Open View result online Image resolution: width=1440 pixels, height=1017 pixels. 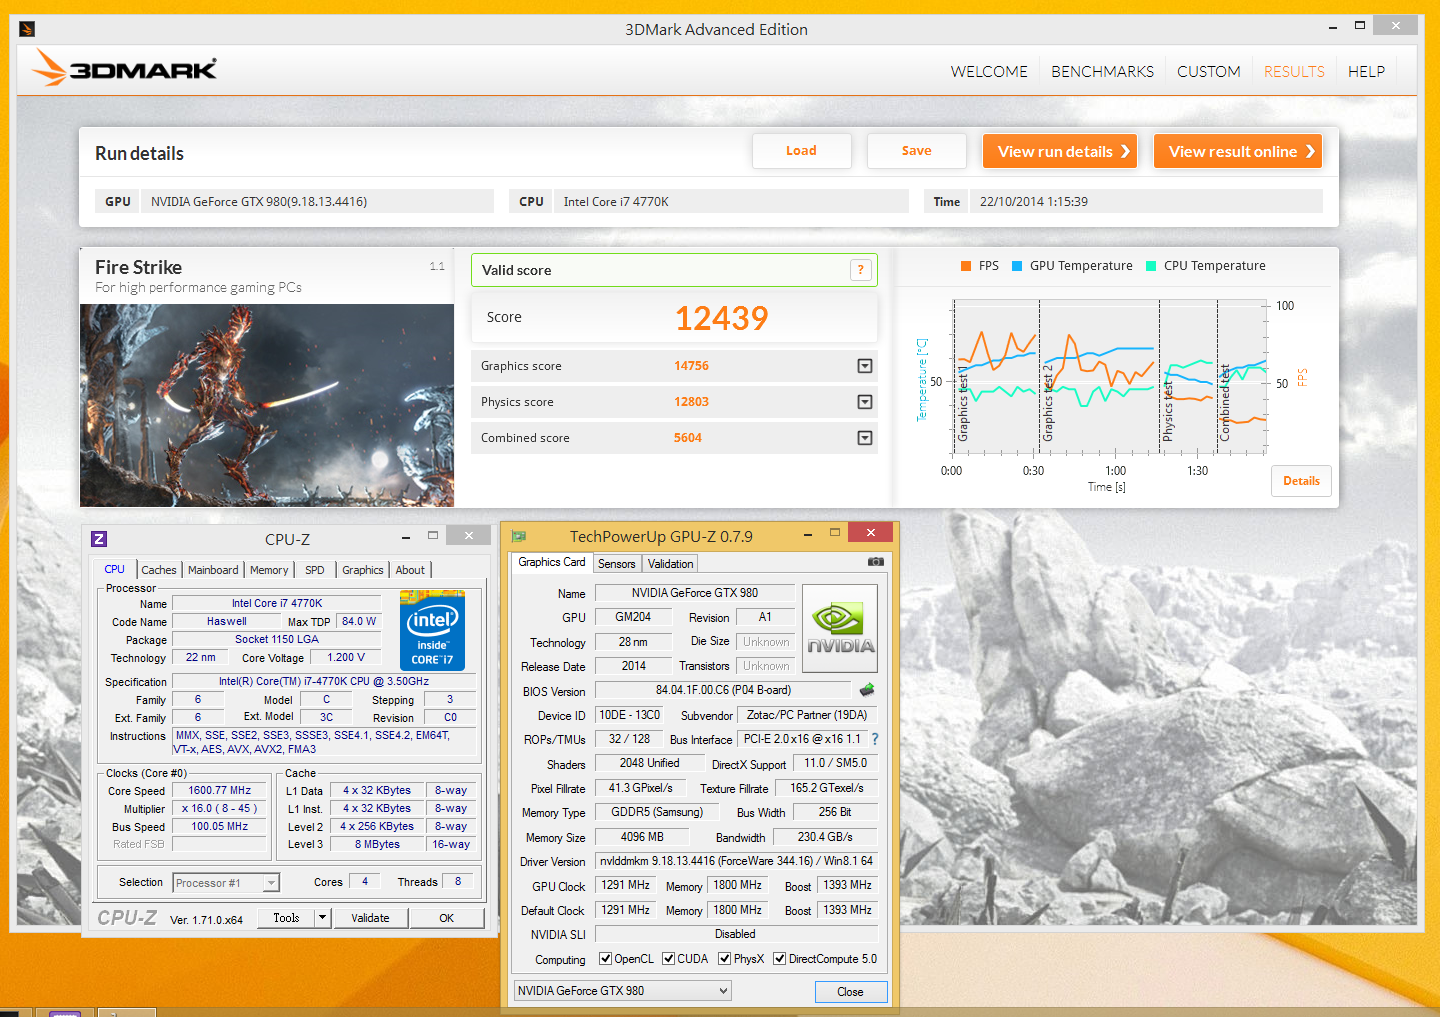[1238, 151]
